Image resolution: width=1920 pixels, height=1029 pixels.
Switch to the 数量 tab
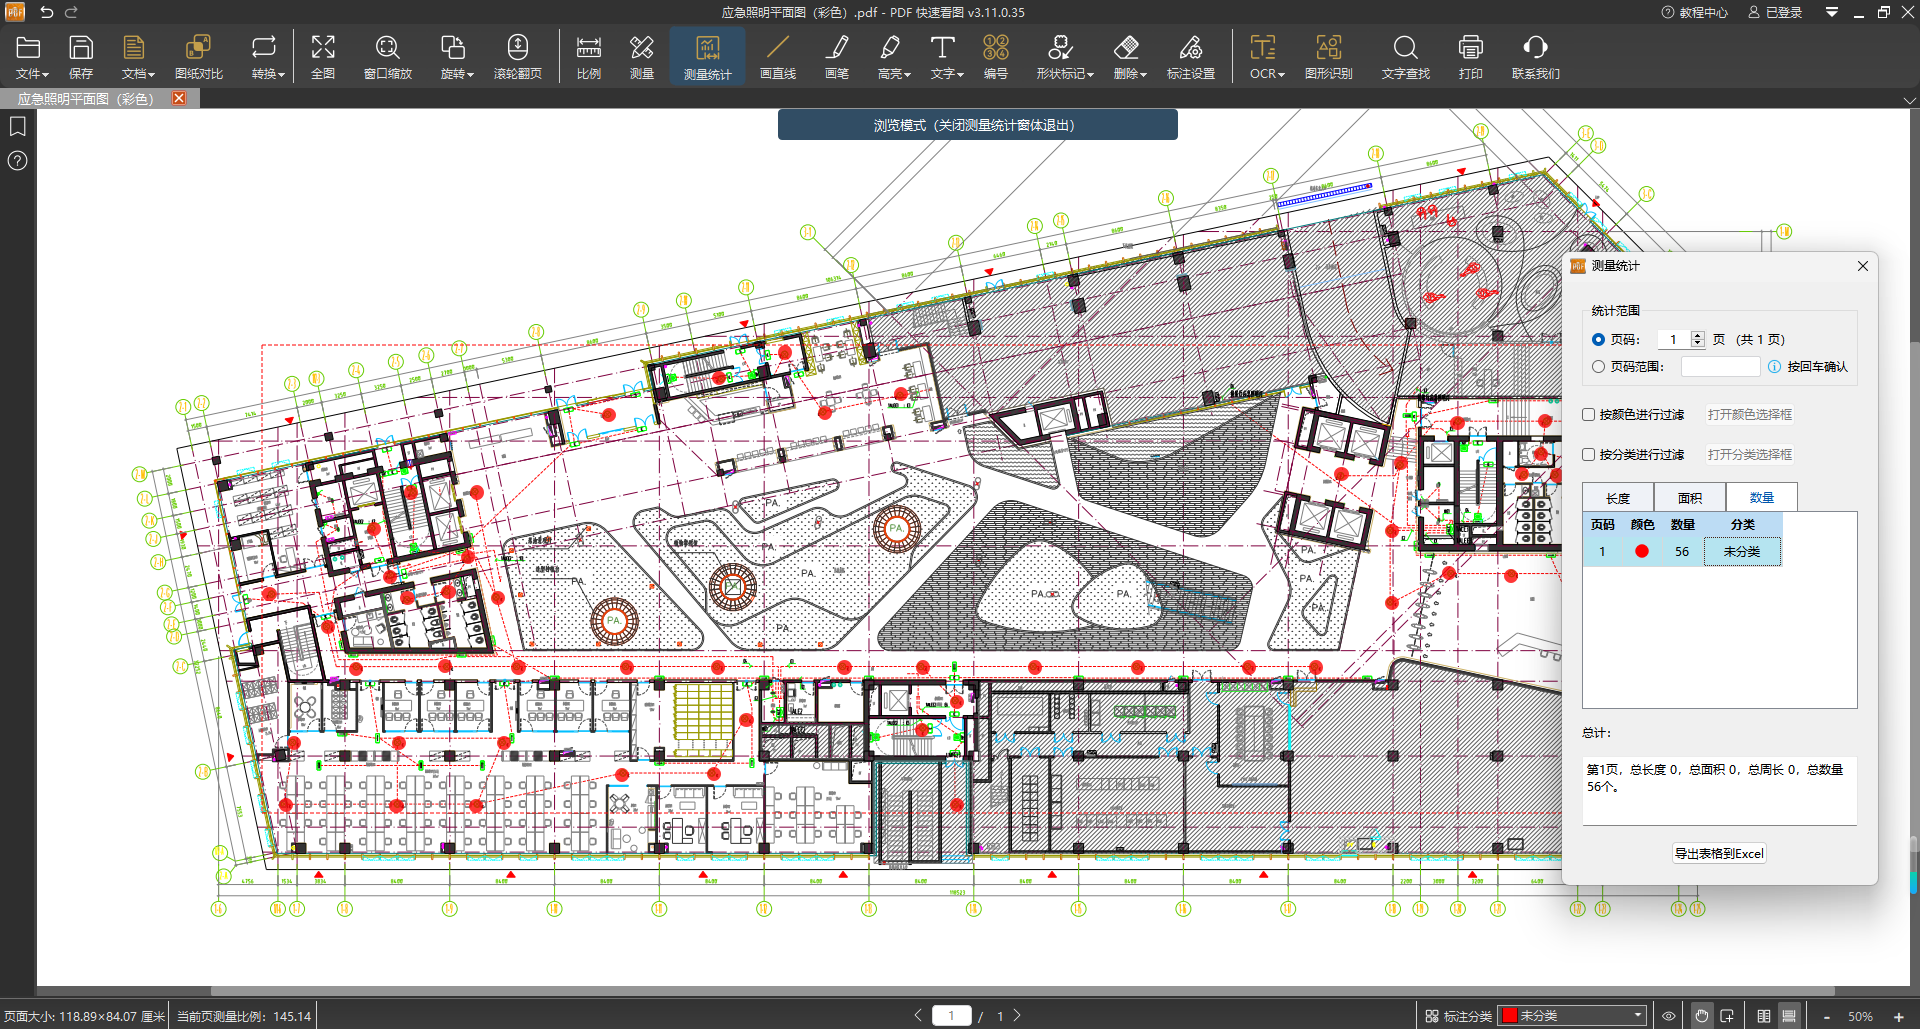coord(1761,498)
